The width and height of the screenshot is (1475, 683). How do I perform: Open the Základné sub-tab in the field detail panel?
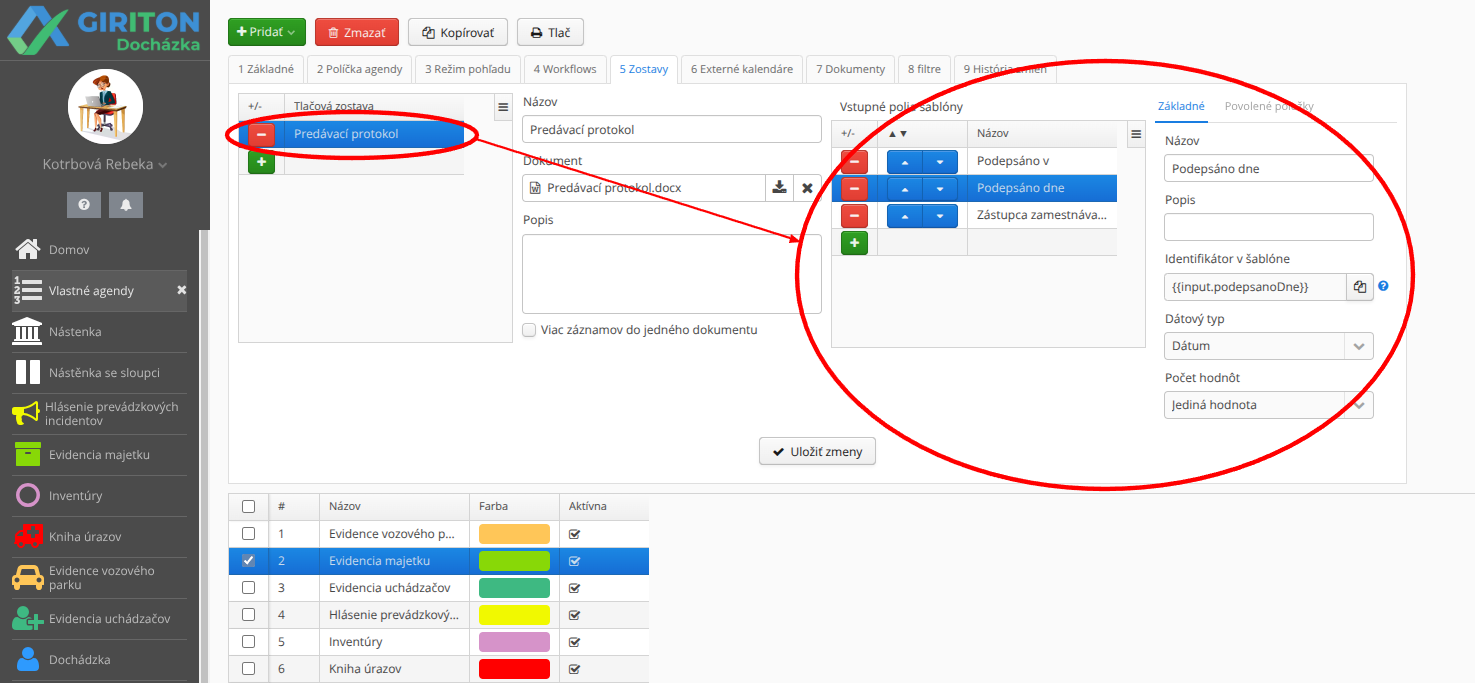pos(1181,106)
